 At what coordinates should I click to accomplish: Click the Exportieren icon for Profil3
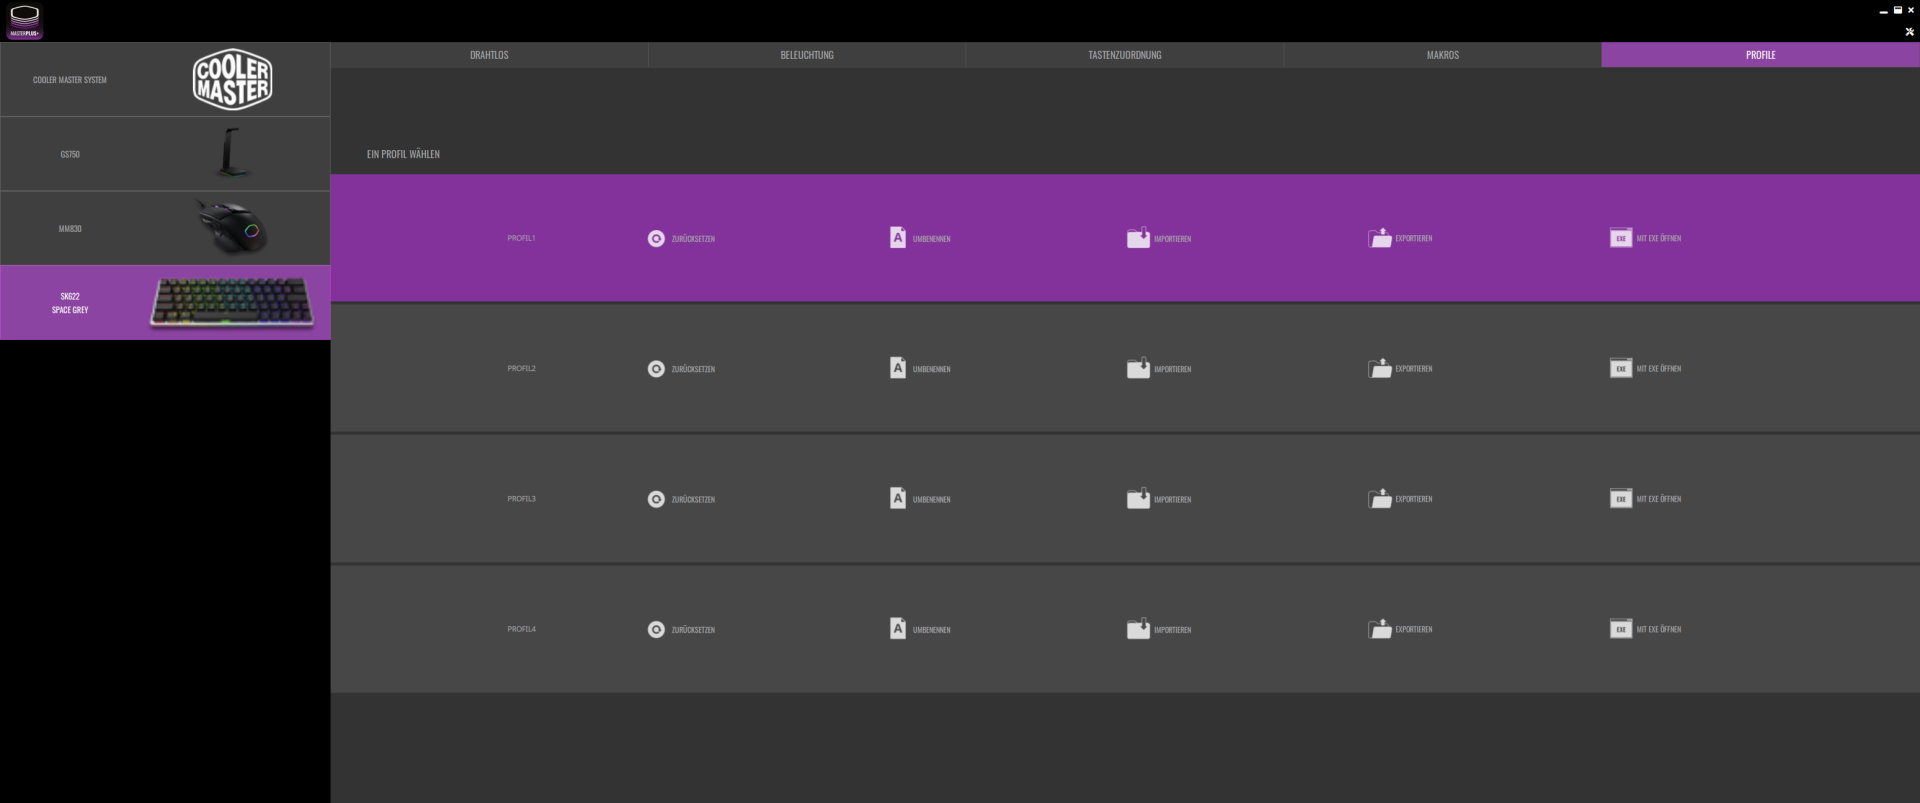click(1380, 498)
